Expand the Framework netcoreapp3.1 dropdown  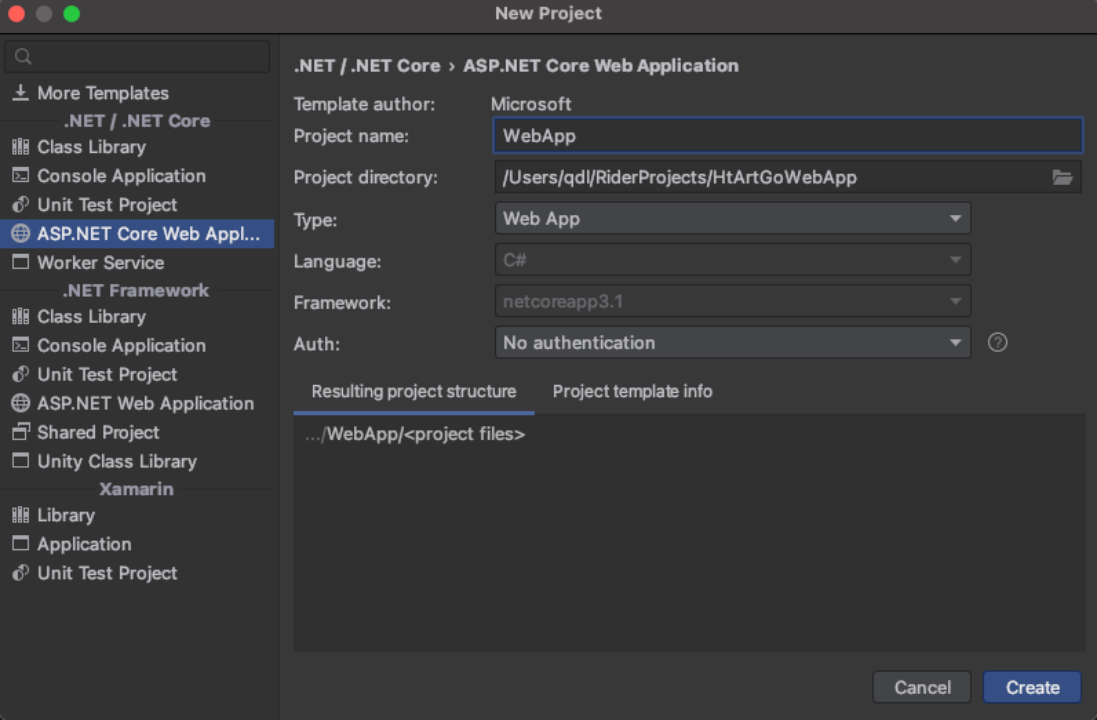coord(732,301)
